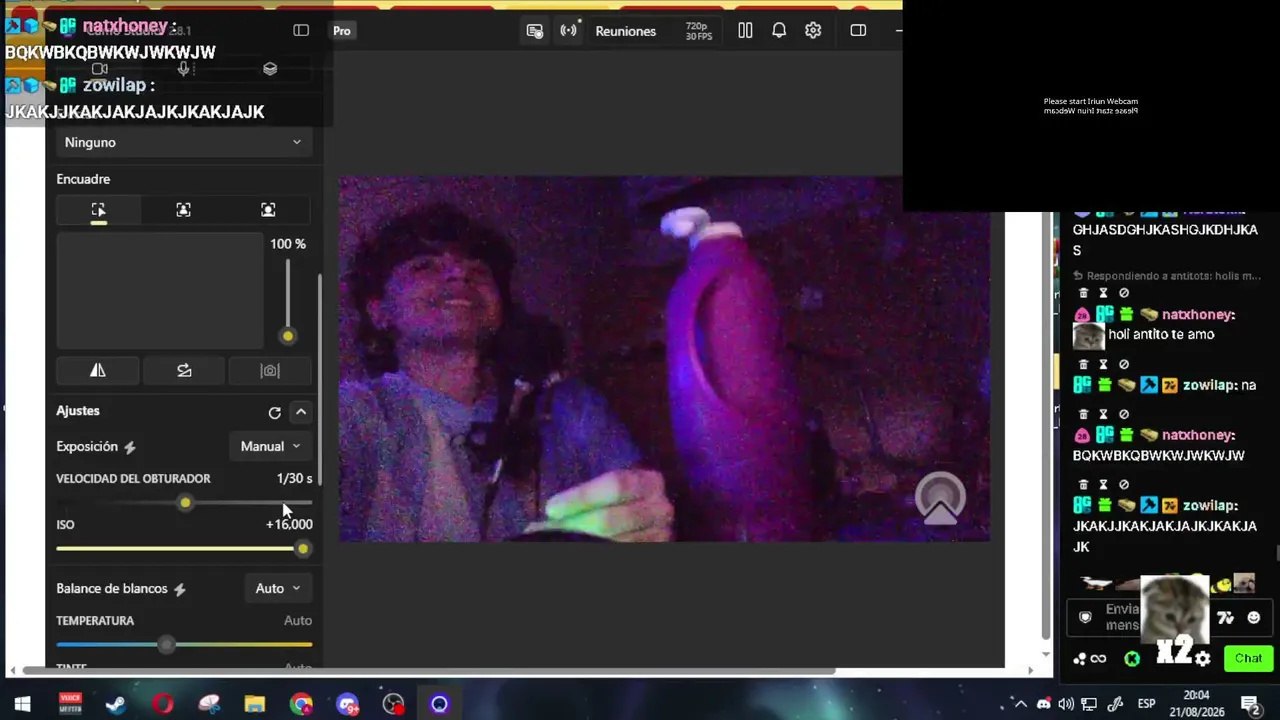Viewport: 1280px width, 720px height.
Task: Toggle the right sidebar panel icon
Action: [858, 30]
